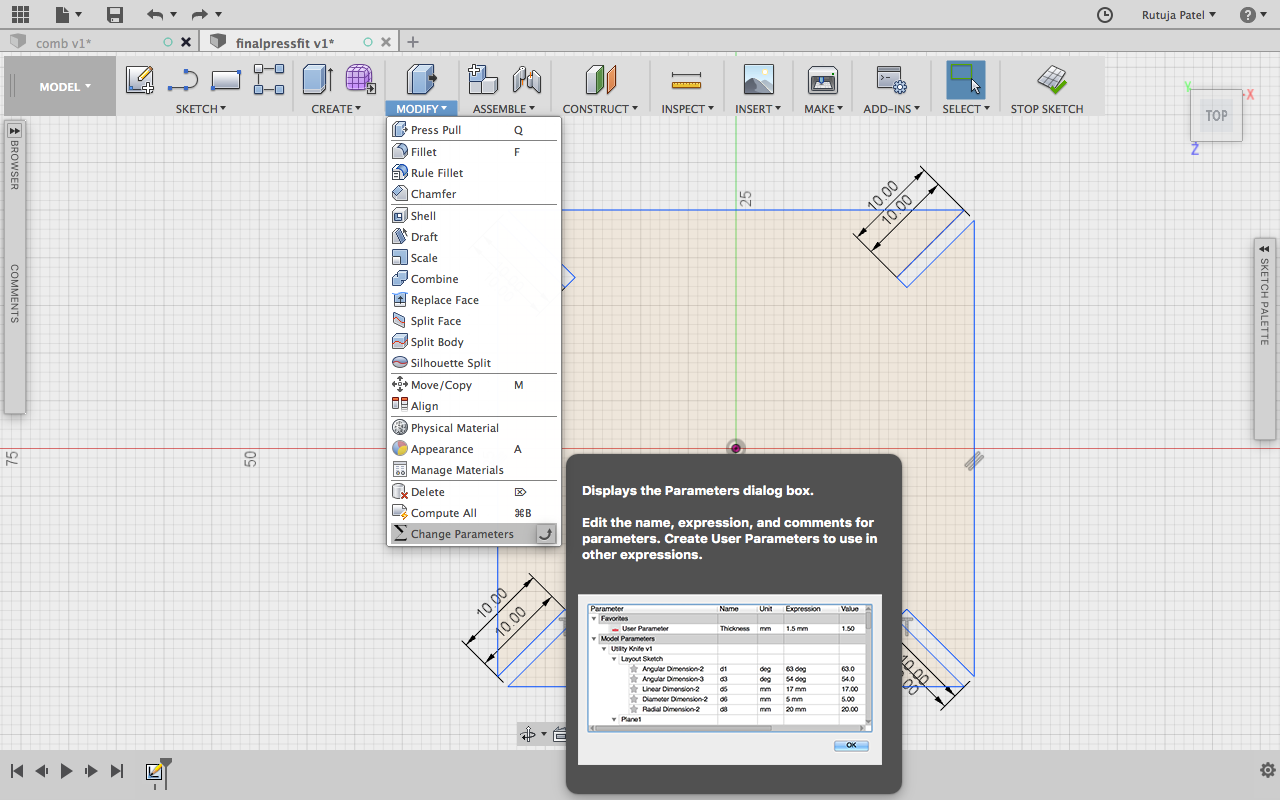Choose Split Body menu item
This screenshot has width=1280, height=800.
(474, 342)
